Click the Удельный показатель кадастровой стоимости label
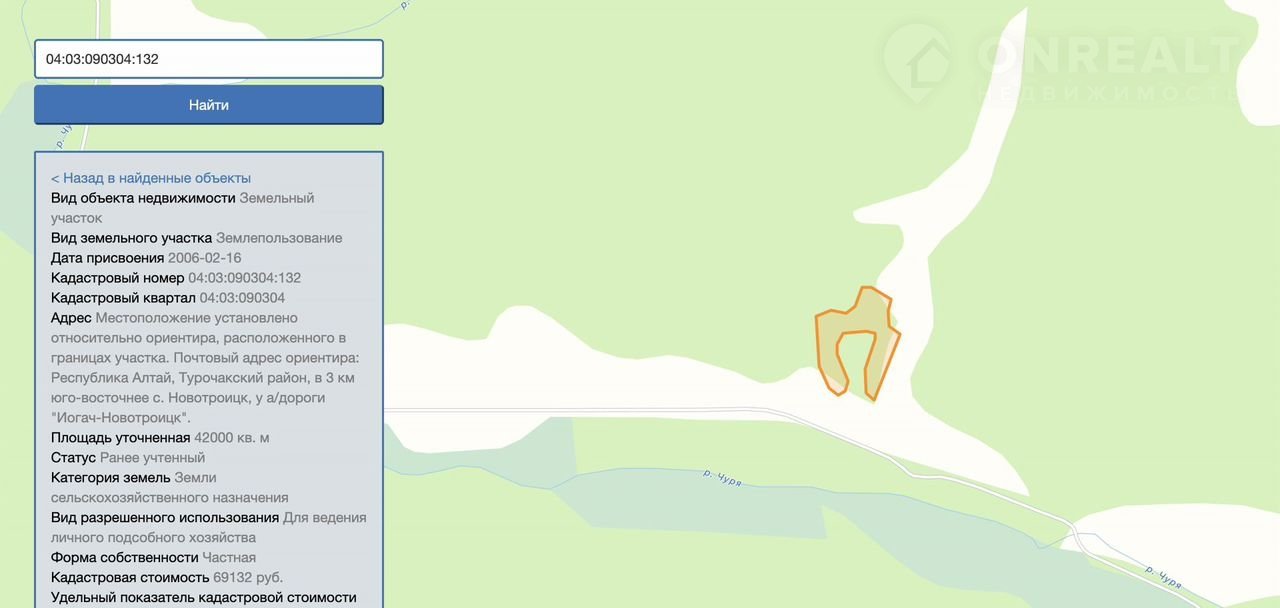Screen dimensions: 1280x608 pyautogui.click(x=204, y=598)
